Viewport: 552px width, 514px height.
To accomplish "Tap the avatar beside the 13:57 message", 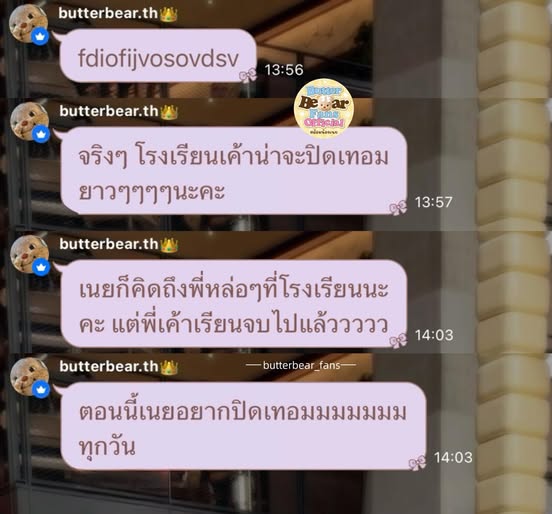I will tap(29, 121).
